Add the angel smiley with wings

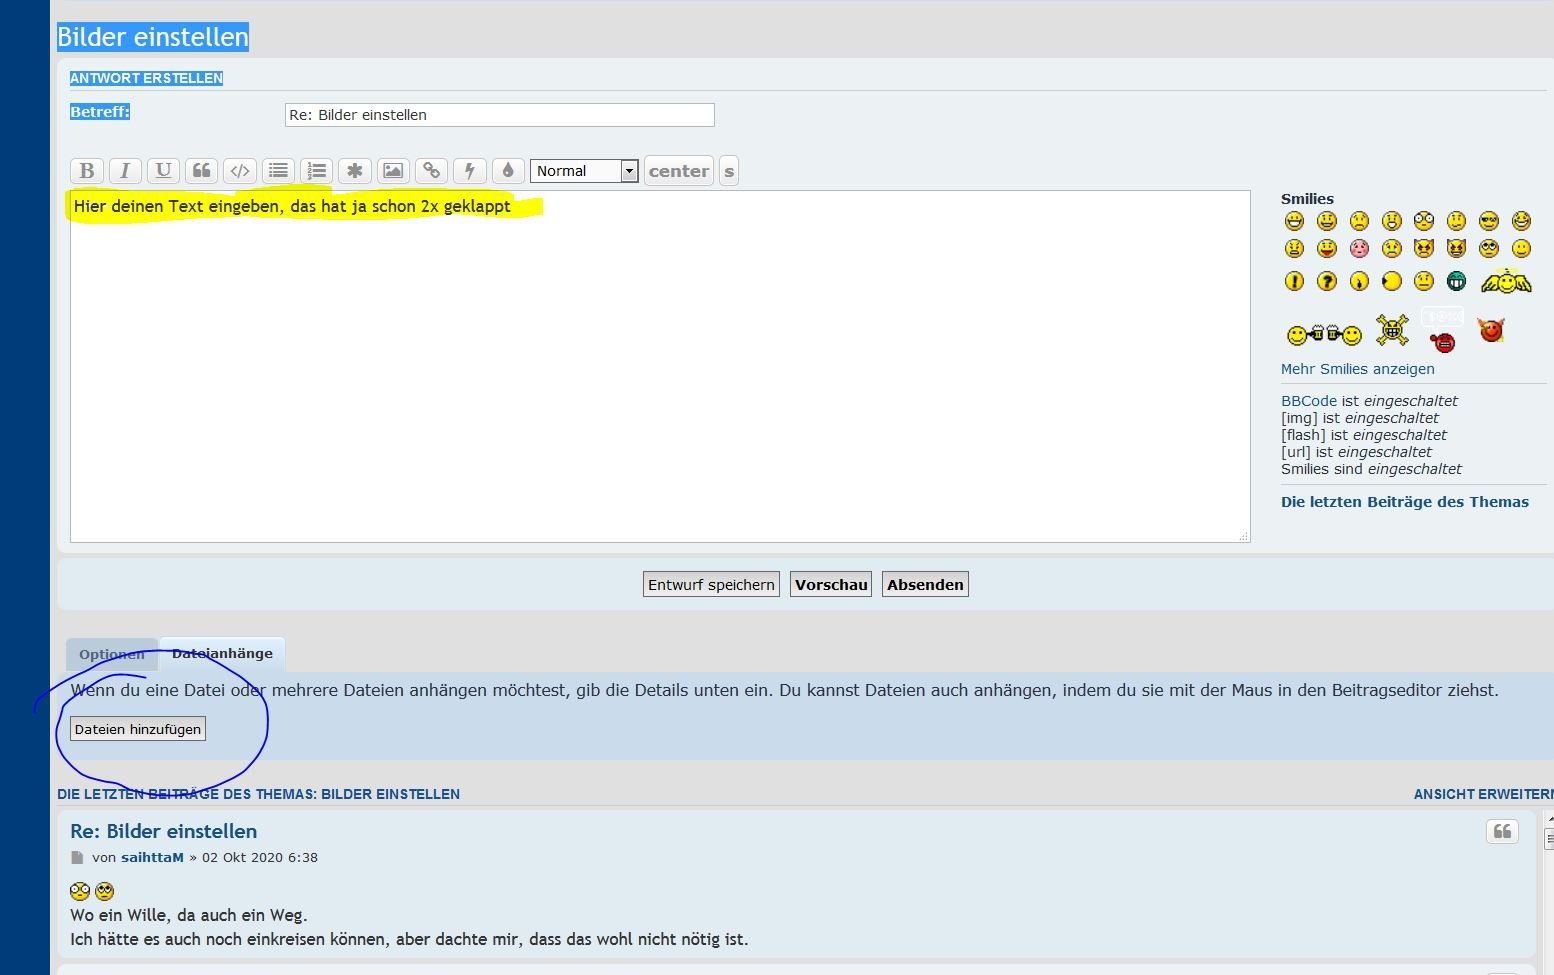(x=1505, y=281)
